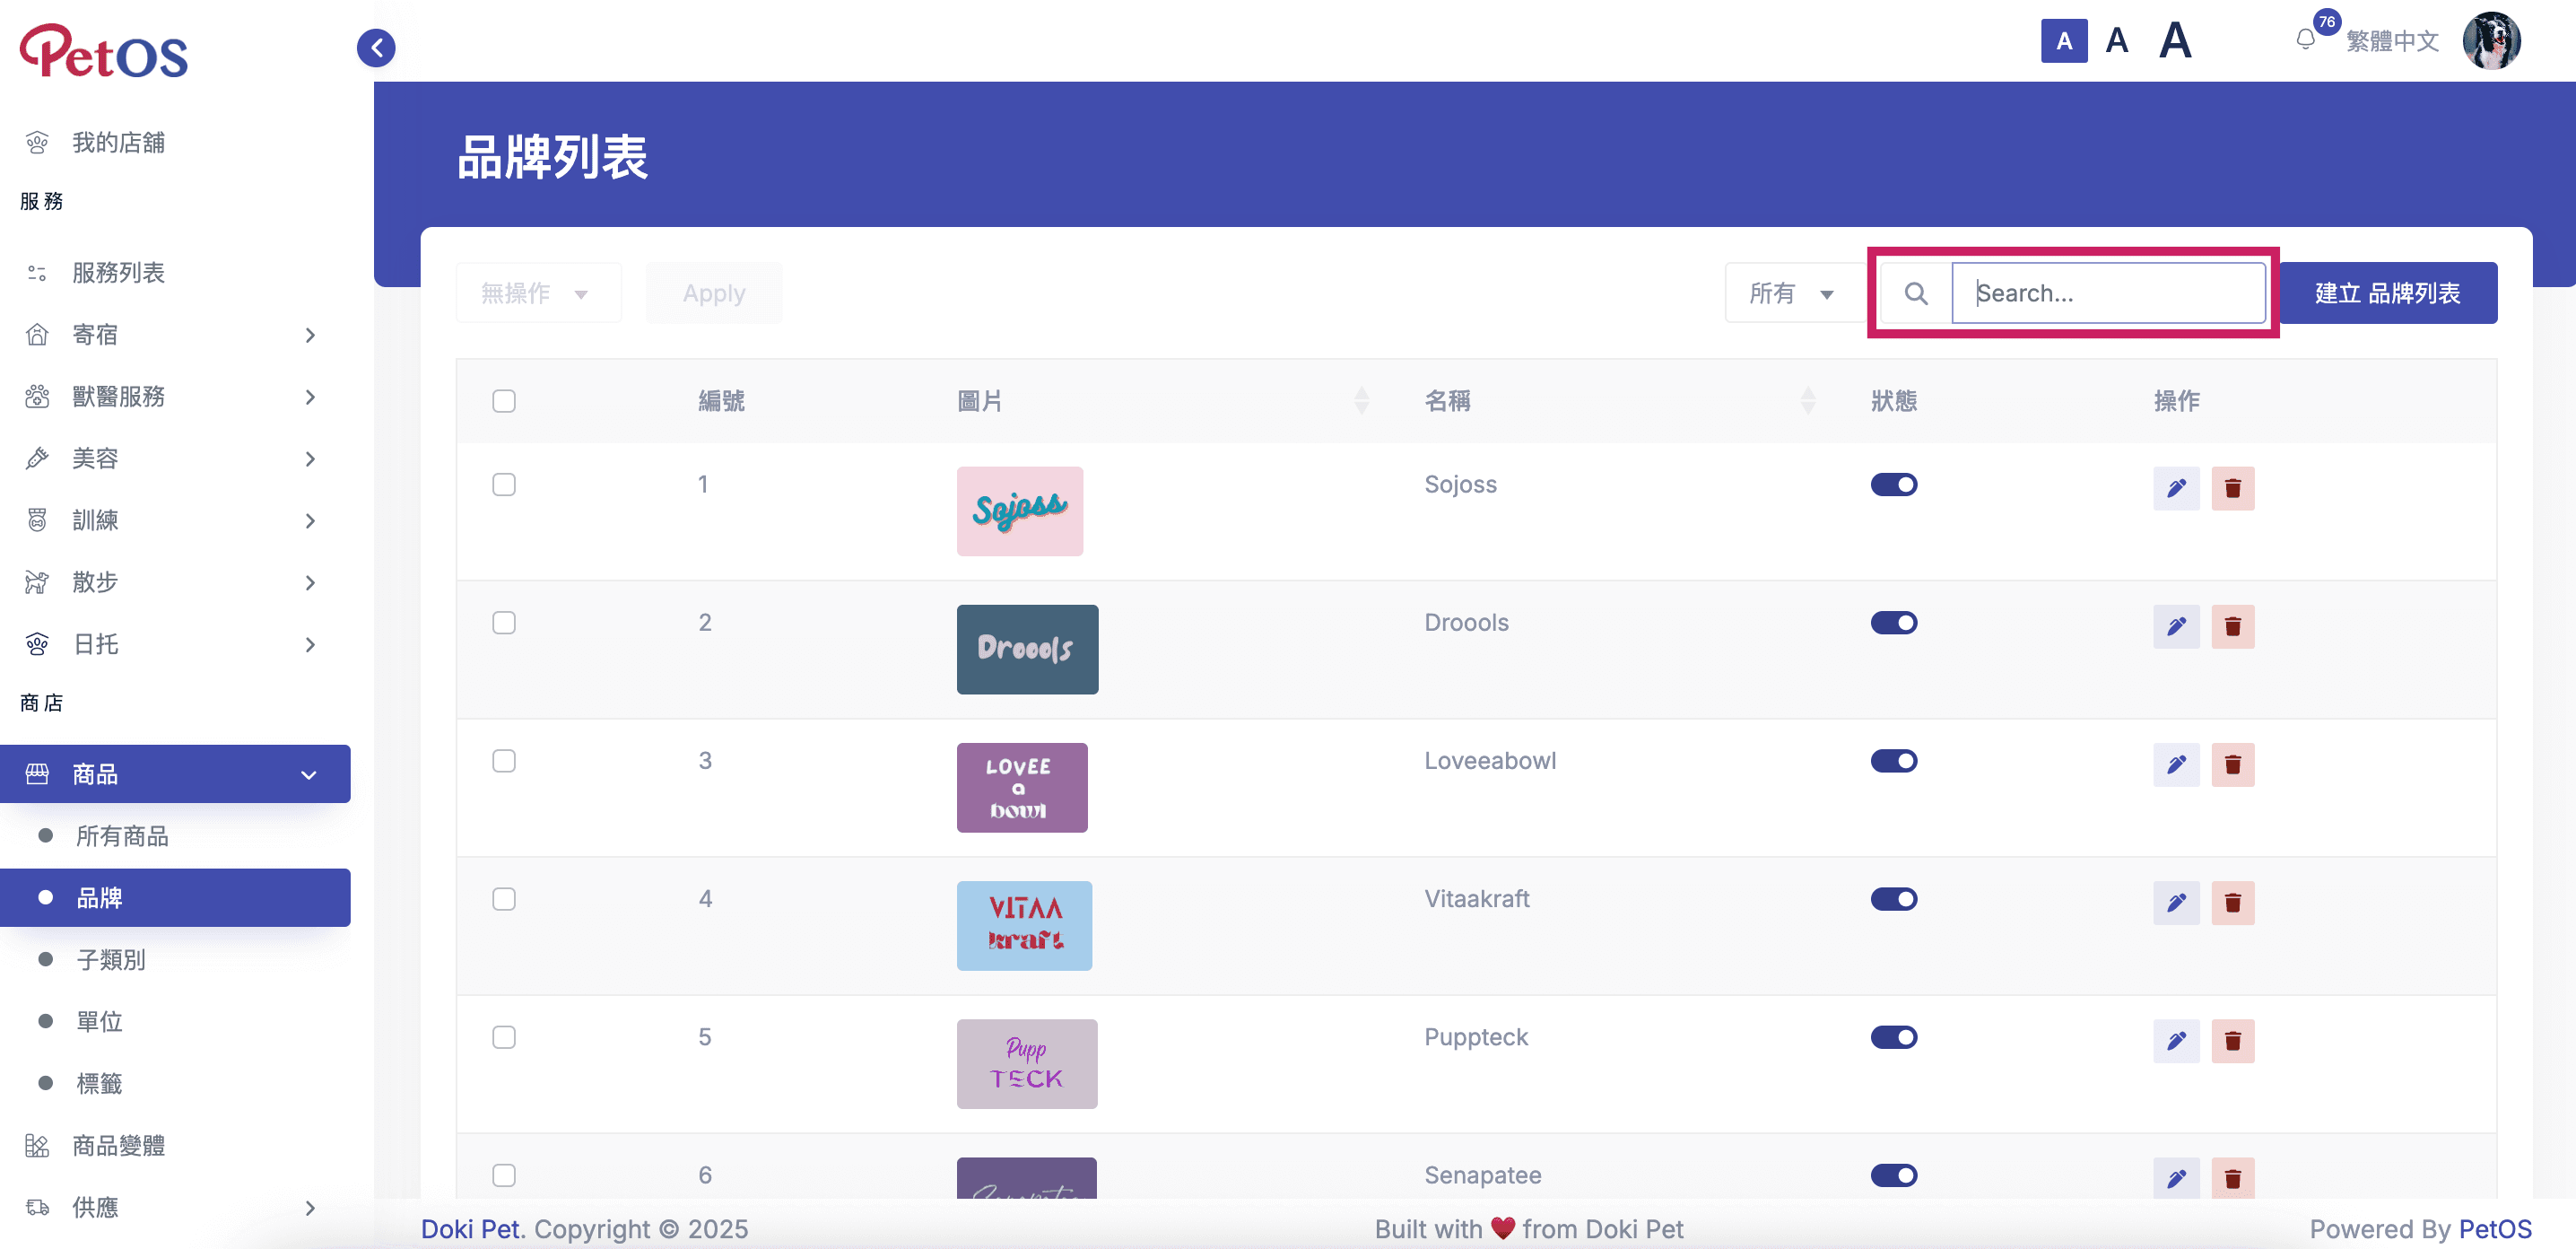Go to 子類別 submenu item

click(x=111, y=960)
